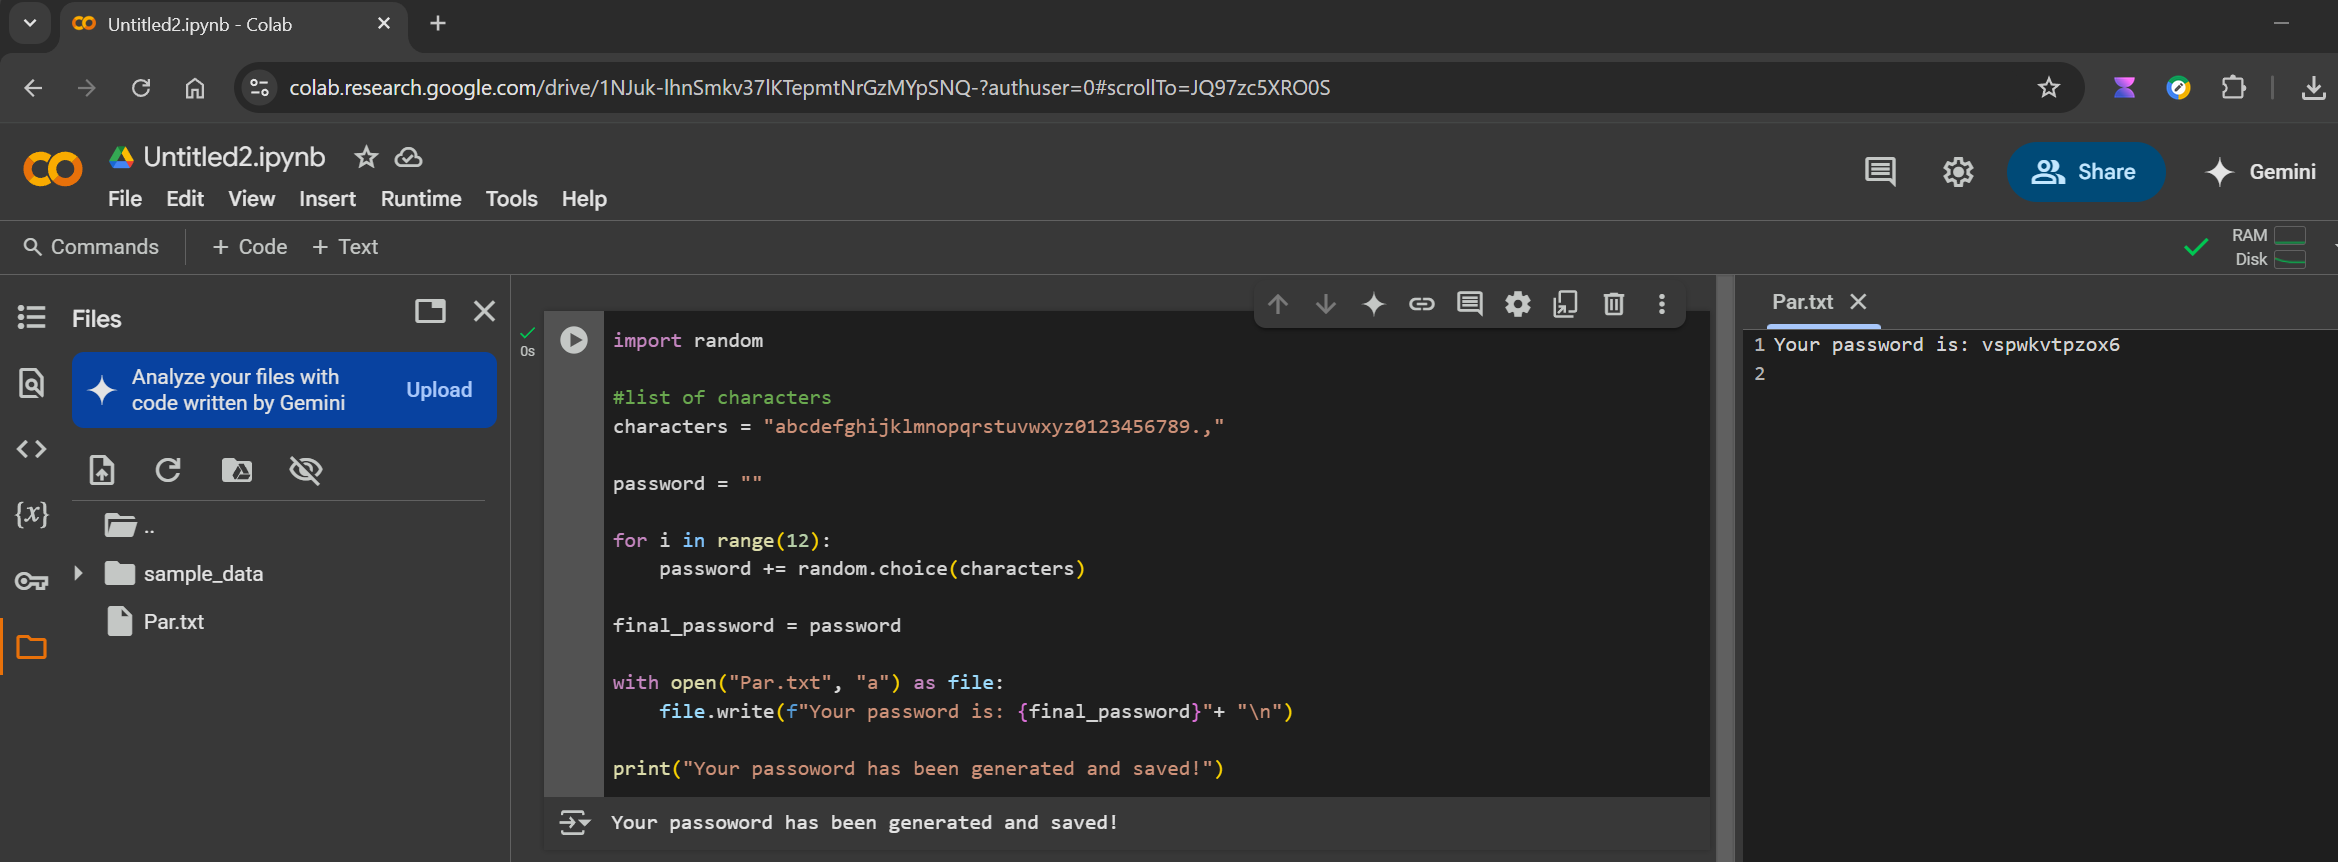Open Insert menu
2338x862 pixels.
click(327, 199)
